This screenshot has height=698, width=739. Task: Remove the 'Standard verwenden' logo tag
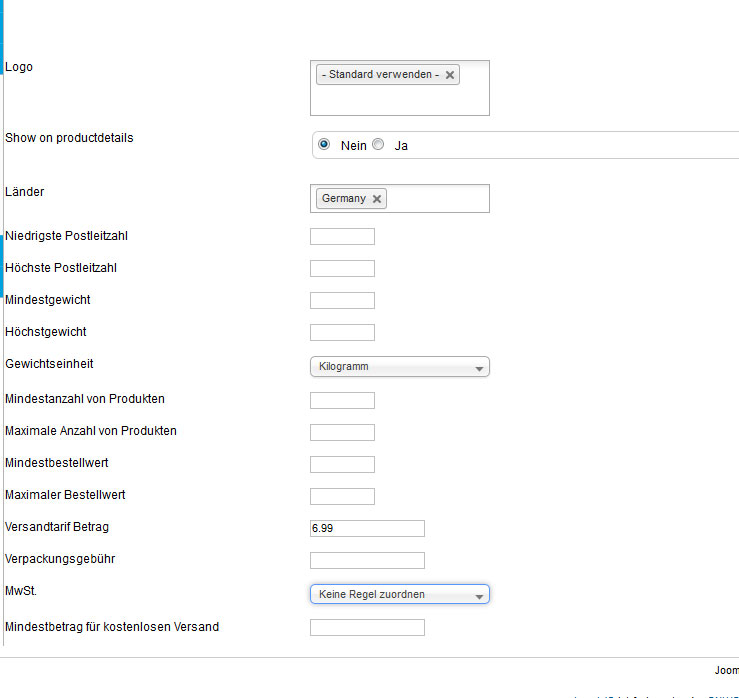click(450, 75)
